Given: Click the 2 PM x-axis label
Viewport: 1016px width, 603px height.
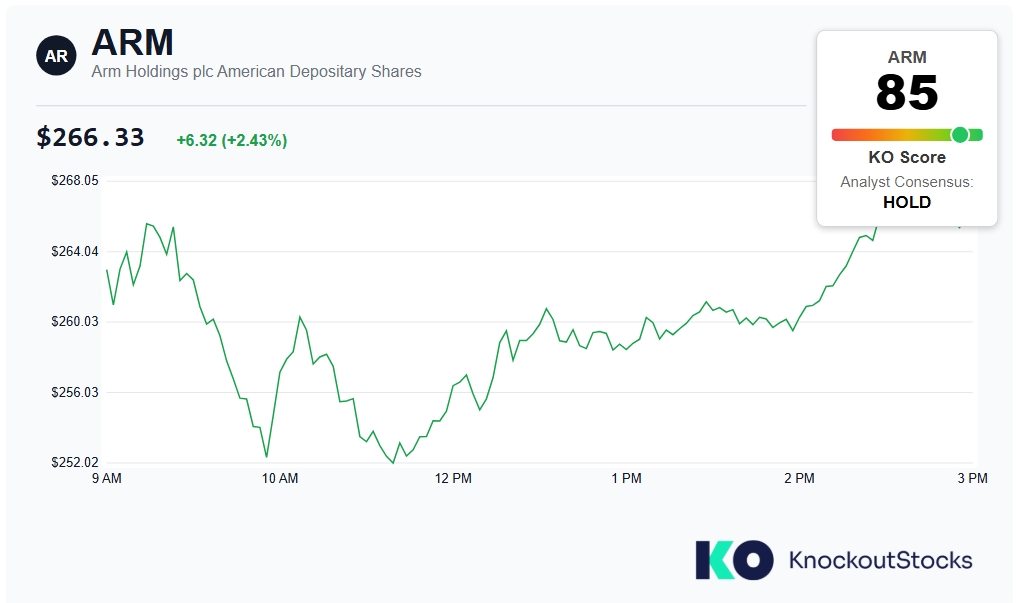Looking at the screenshot, I should click(x=800, y=479).
